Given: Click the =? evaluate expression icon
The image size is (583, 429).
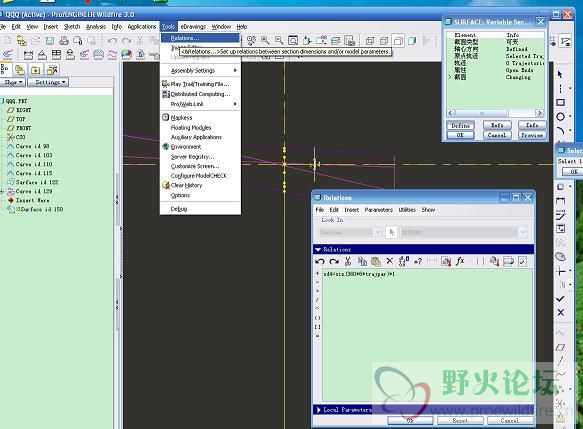Looking at the screenshot, I should 418,261.
